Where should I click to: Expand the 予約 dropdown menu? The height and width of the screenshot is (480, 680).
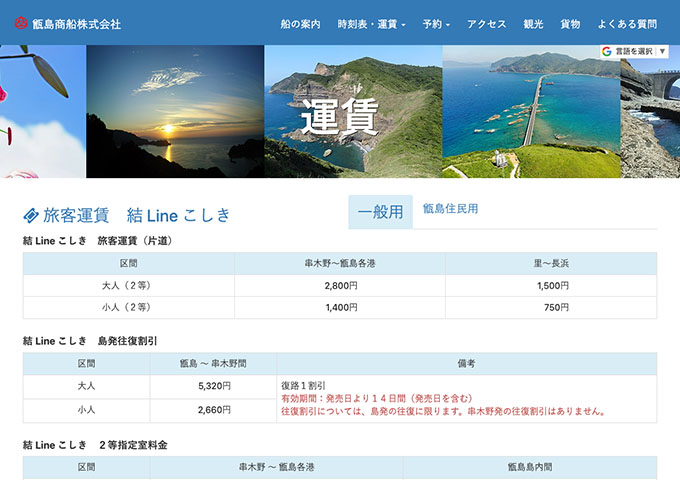coord(436,23)
